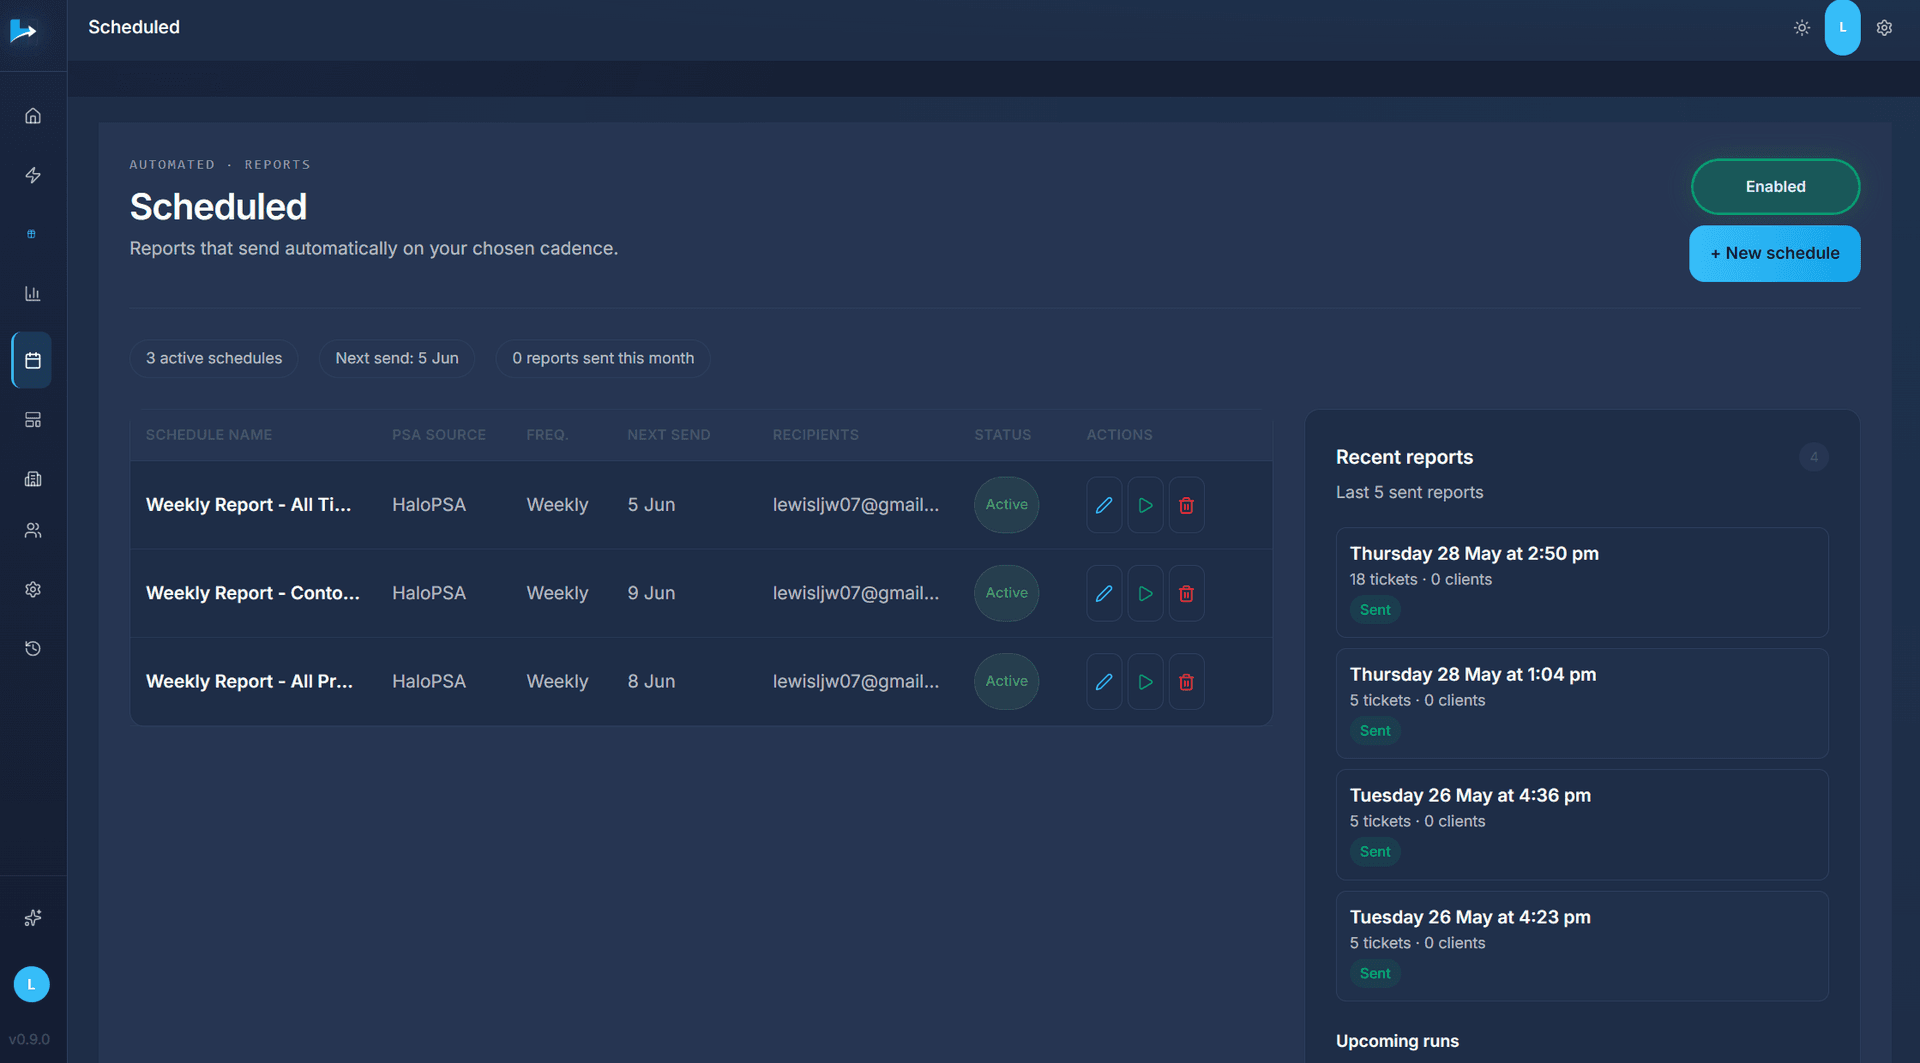Delete the Weekly Report - All Pr... schedule
Screen dimensions: 1920x1063
1186,681
